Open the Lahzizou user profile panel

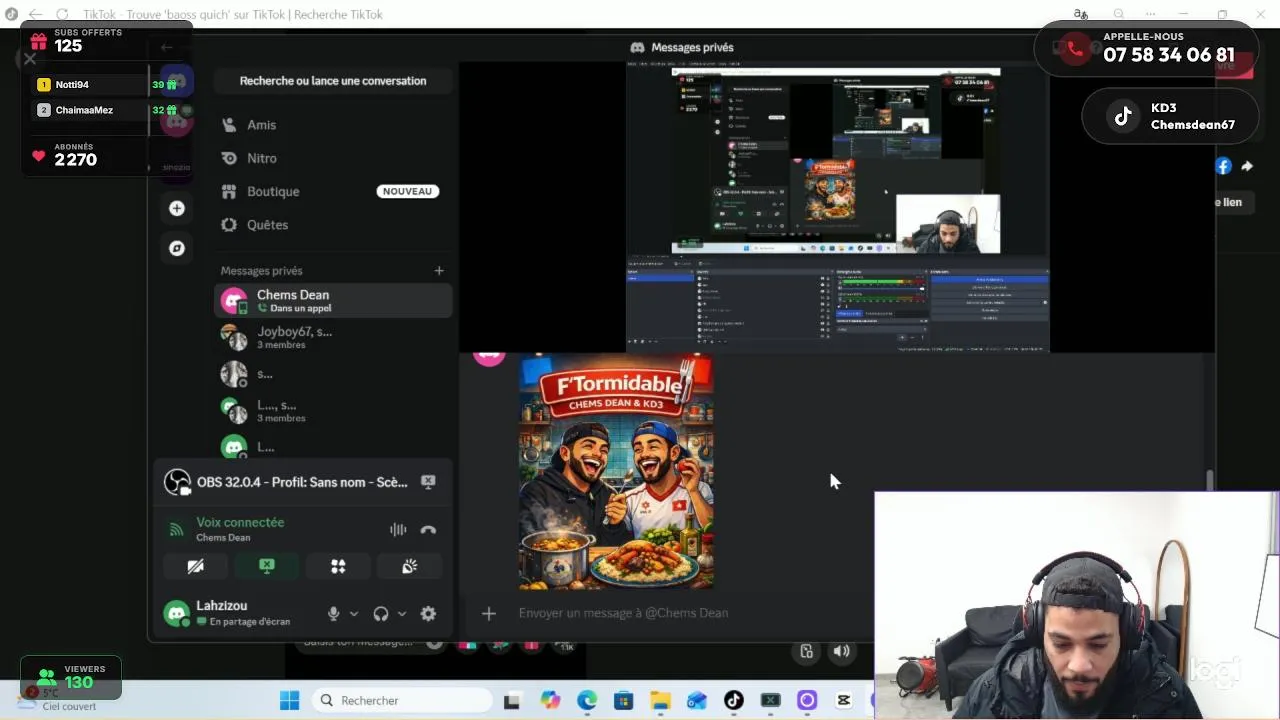(x=238, y=613)
